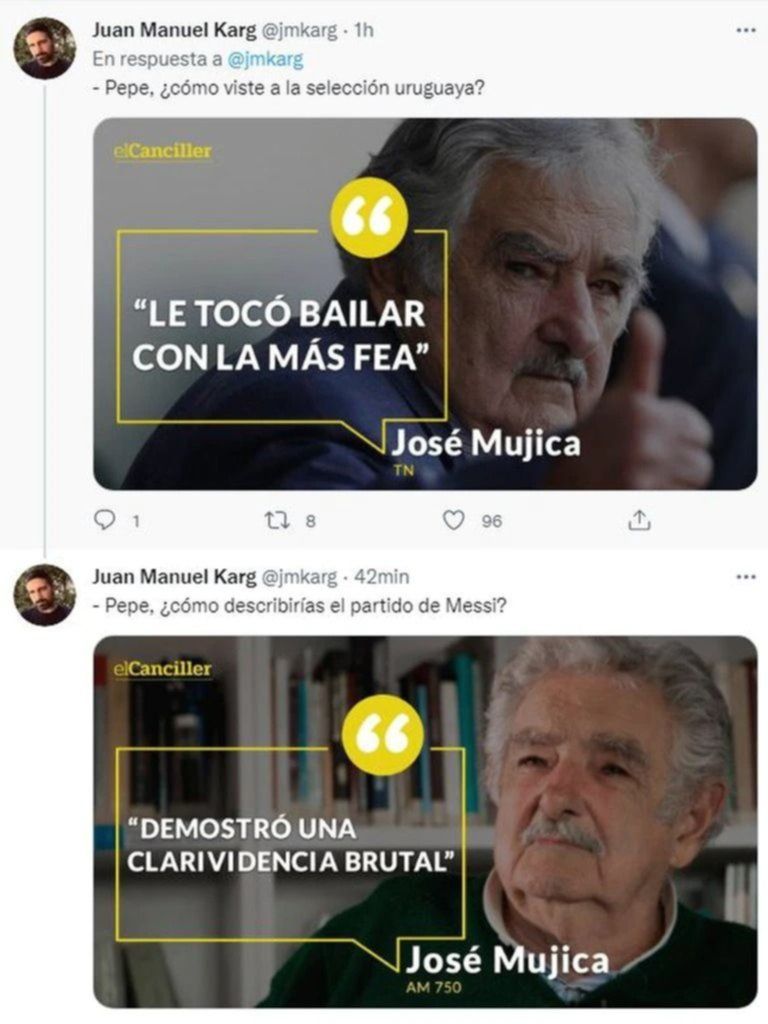Open the three-dot menu of second tweet
The image size is (768, 1024).
[746, 577]
